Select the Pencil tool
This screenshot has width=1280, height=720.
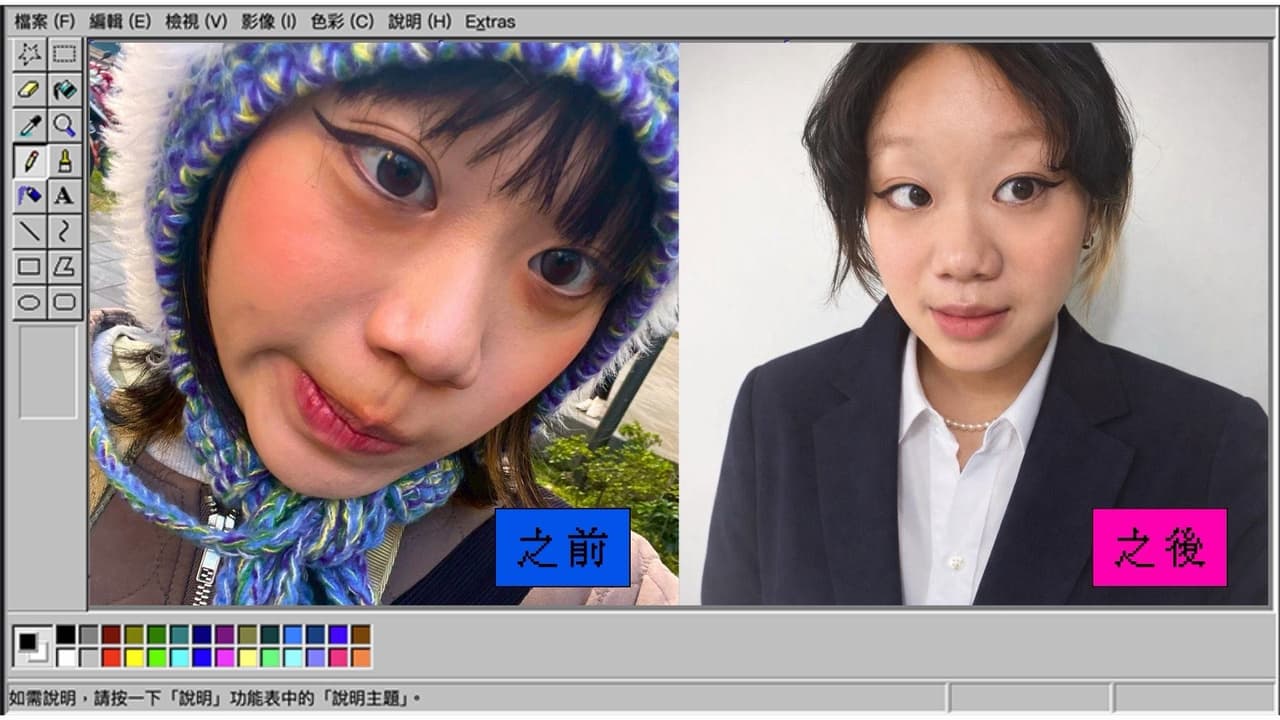pos(30,160)
